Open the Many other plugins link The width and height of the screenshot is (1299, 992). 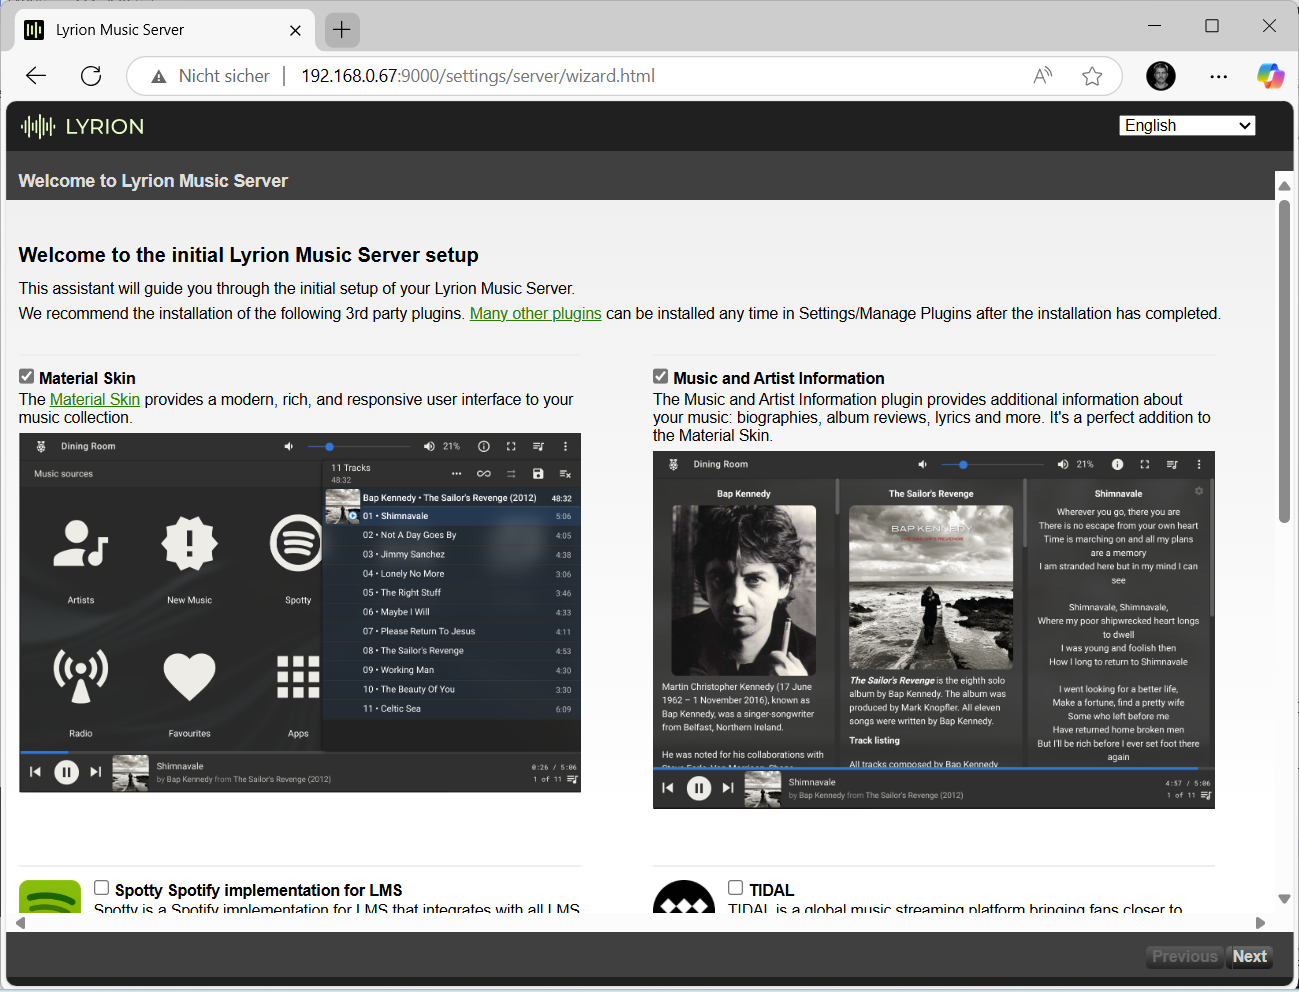click(536, 313)
